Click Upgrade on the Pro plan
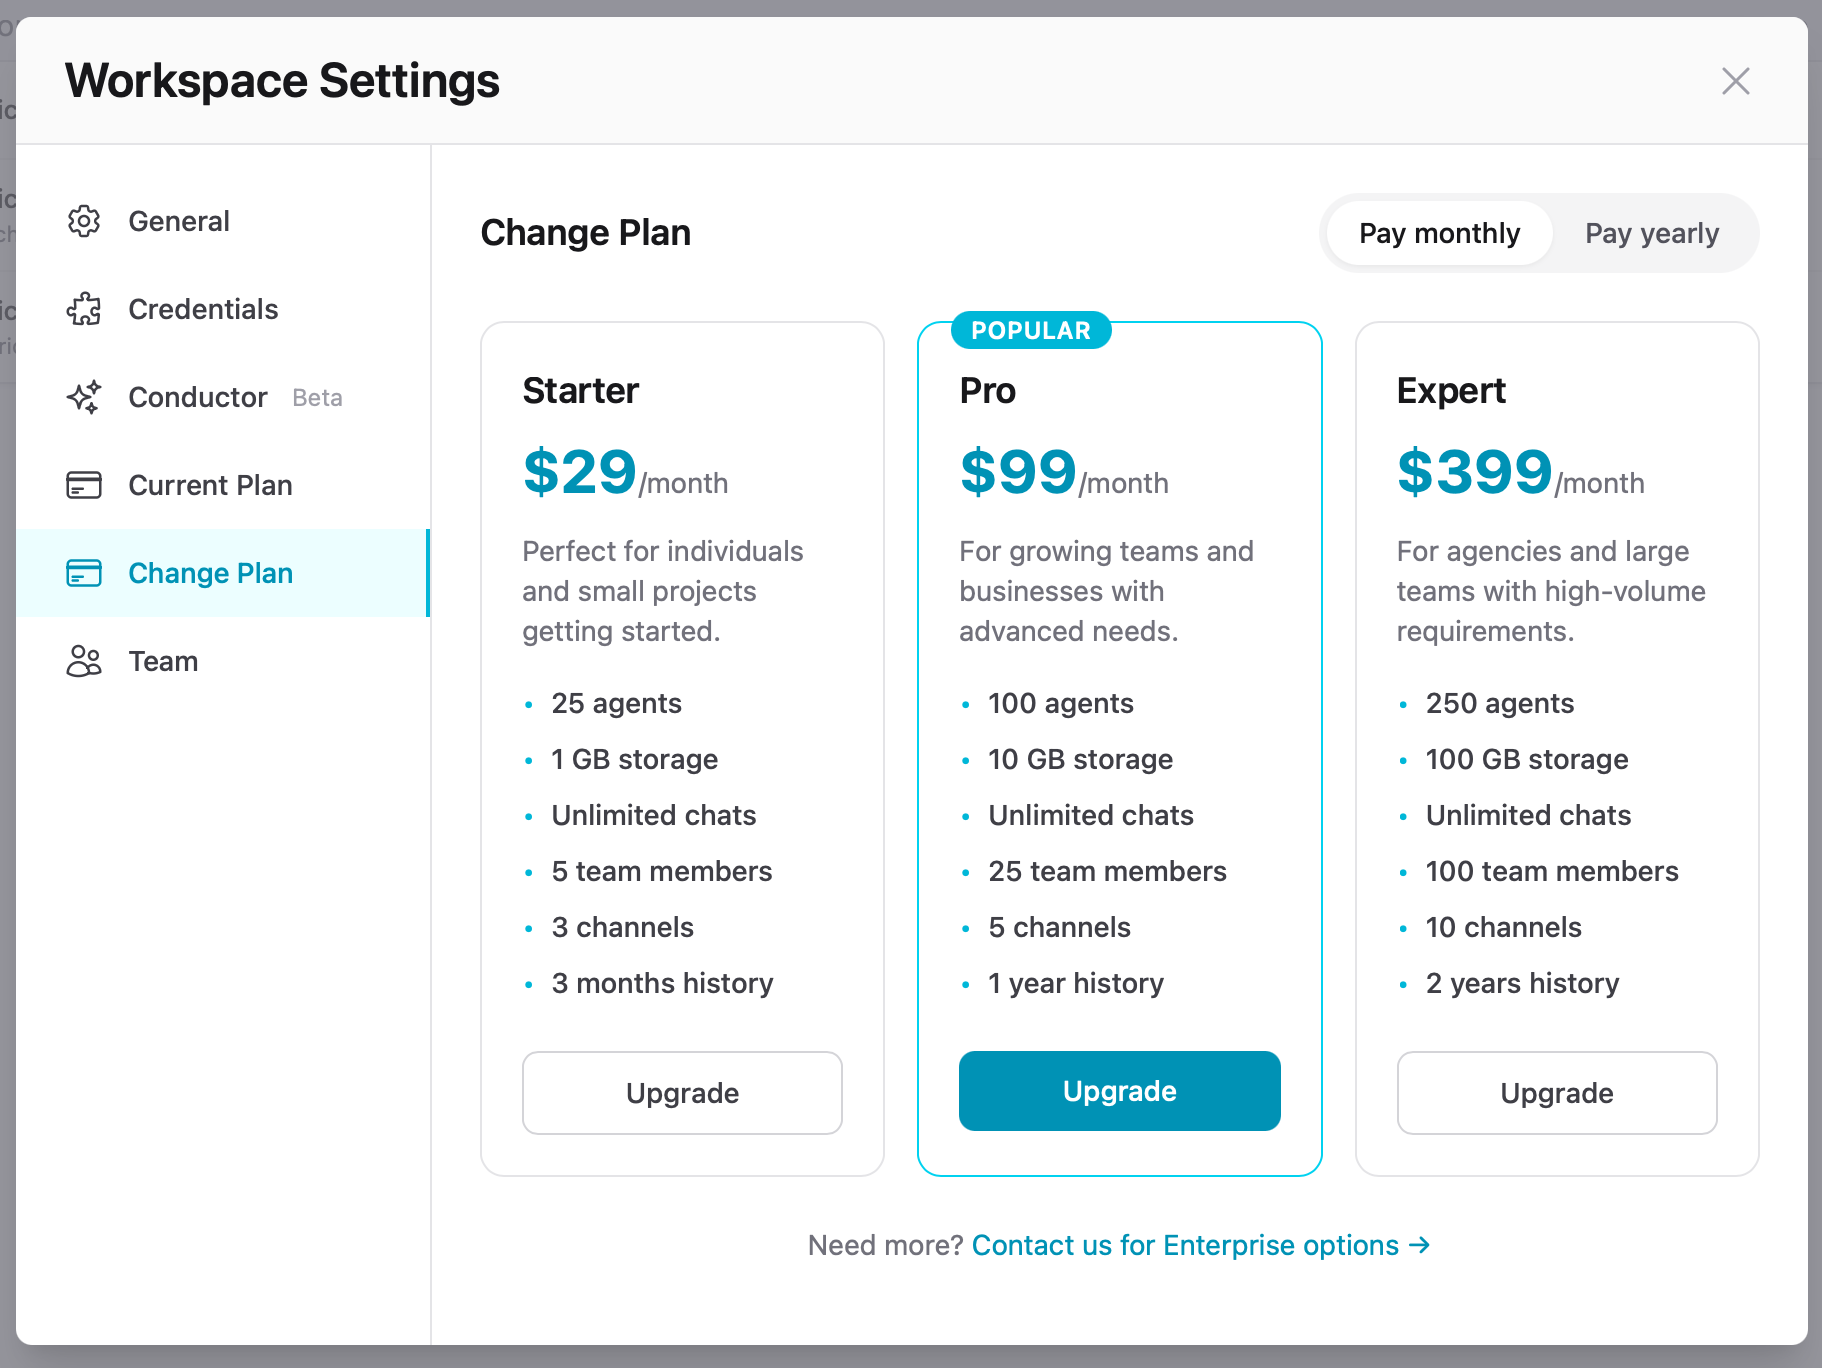Viewport: 1822px width, 1368px height. 1119,1091
